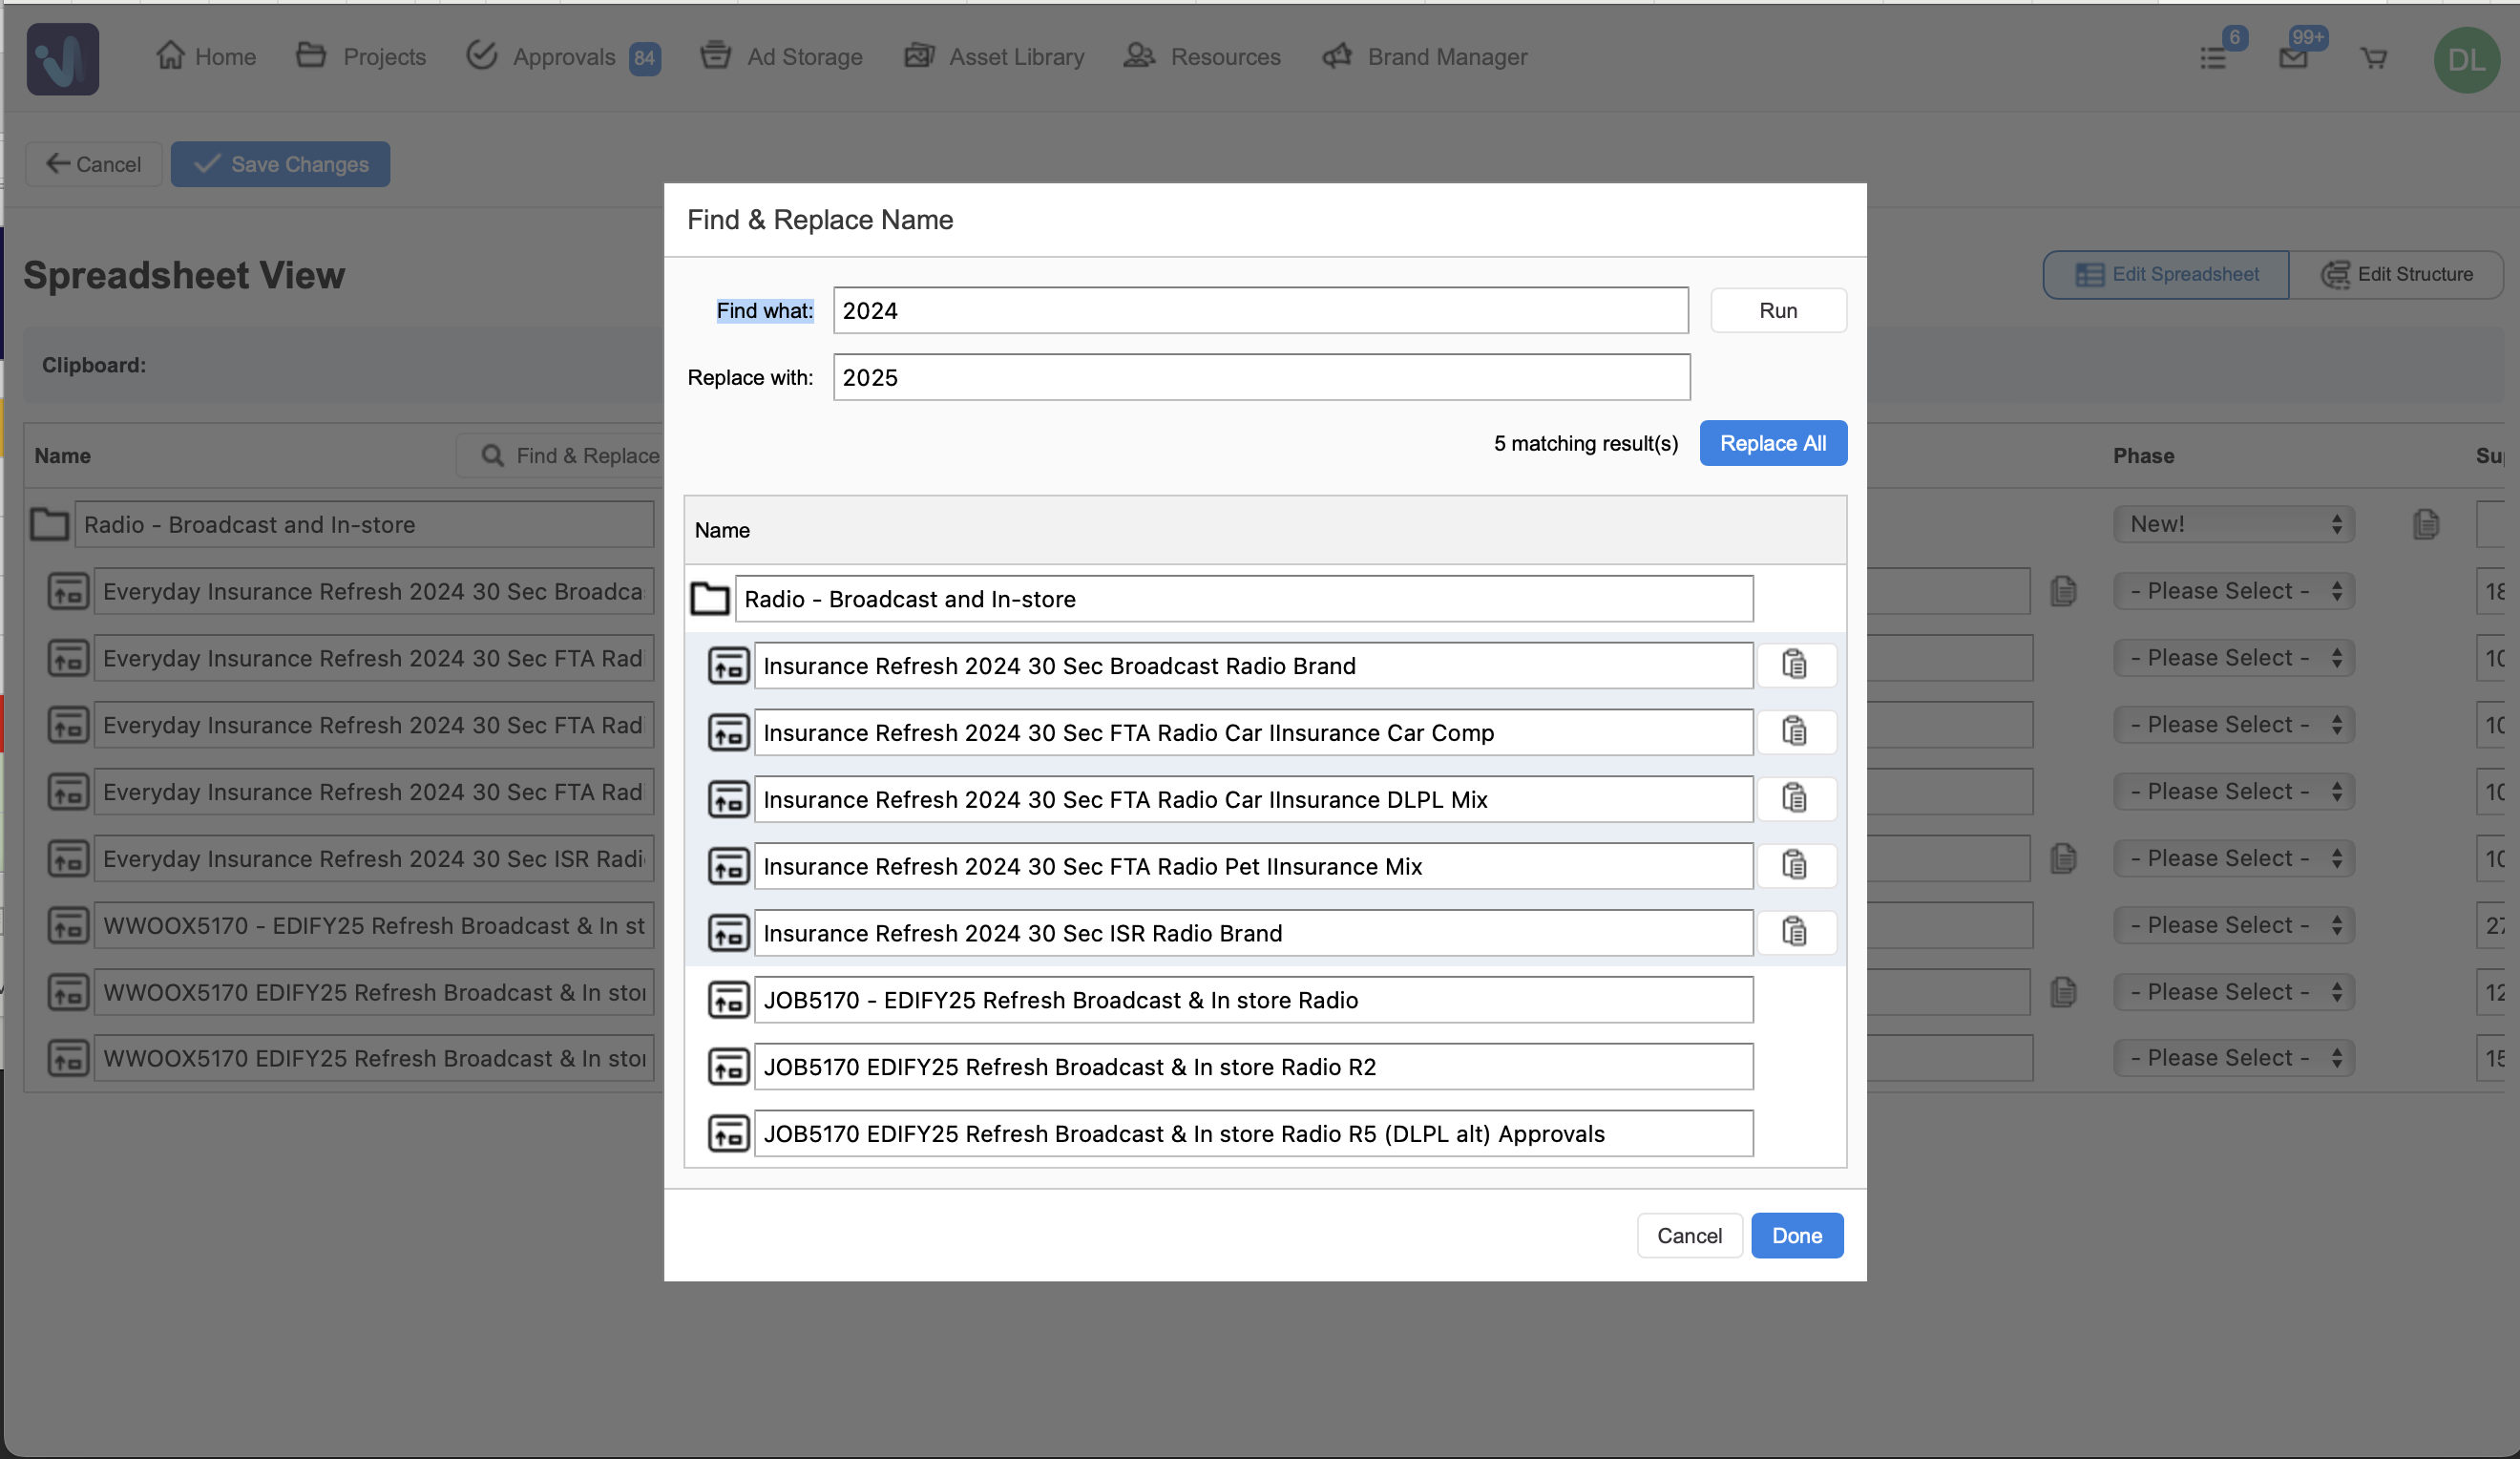Click the folder icon in the dialog list
2520x1459 pixels.
710,599
